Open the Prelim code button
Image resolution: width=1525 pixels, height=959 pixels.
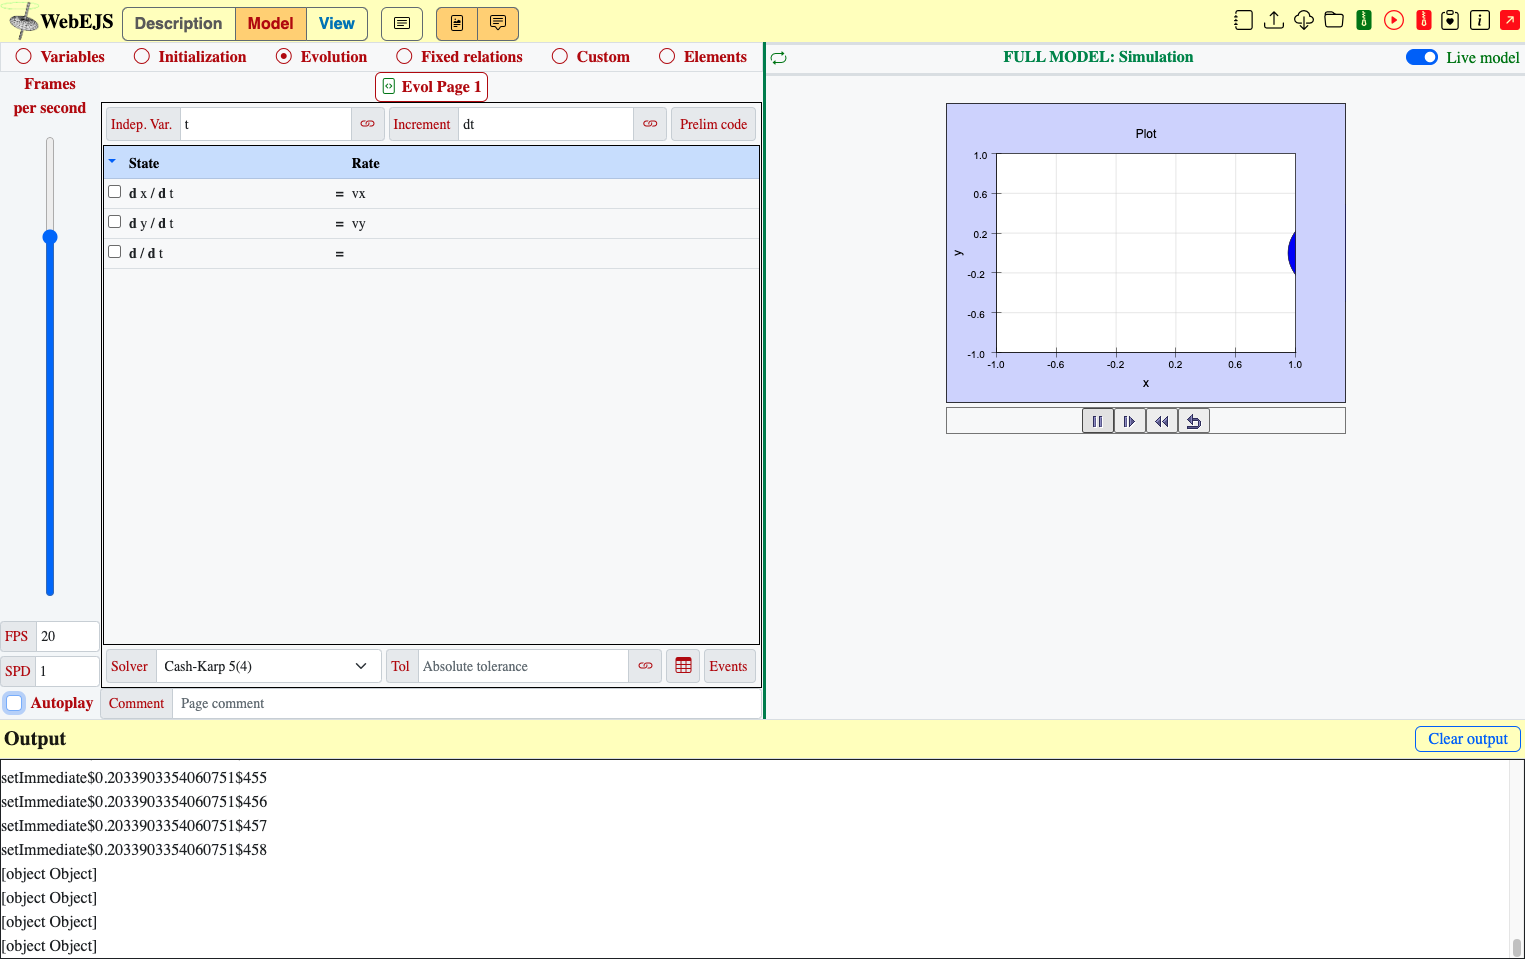(713, 124)
